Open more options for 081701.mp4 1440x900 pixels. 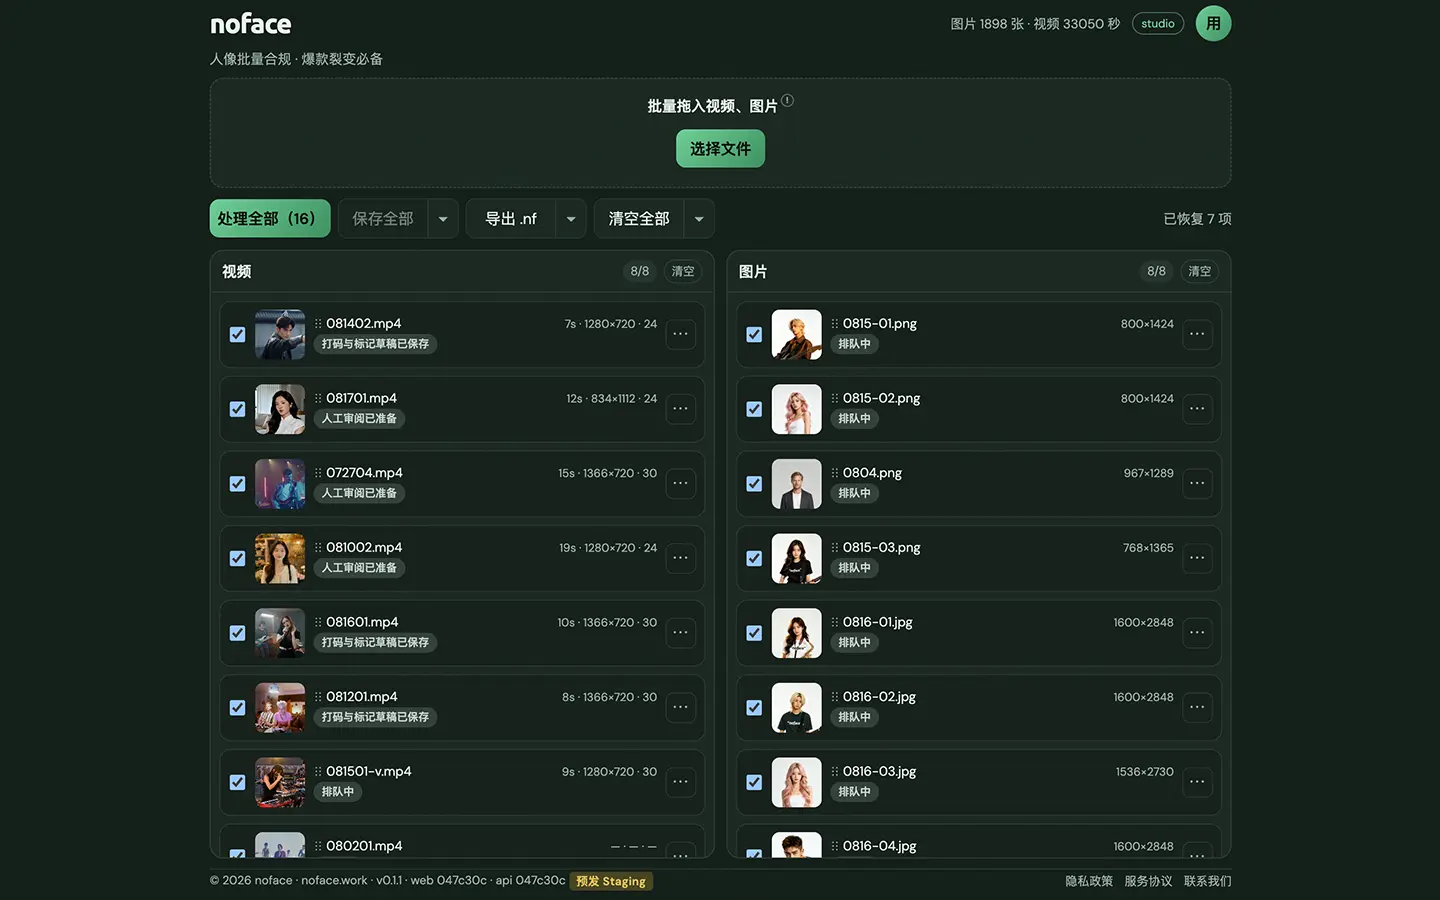coord(680,409)
